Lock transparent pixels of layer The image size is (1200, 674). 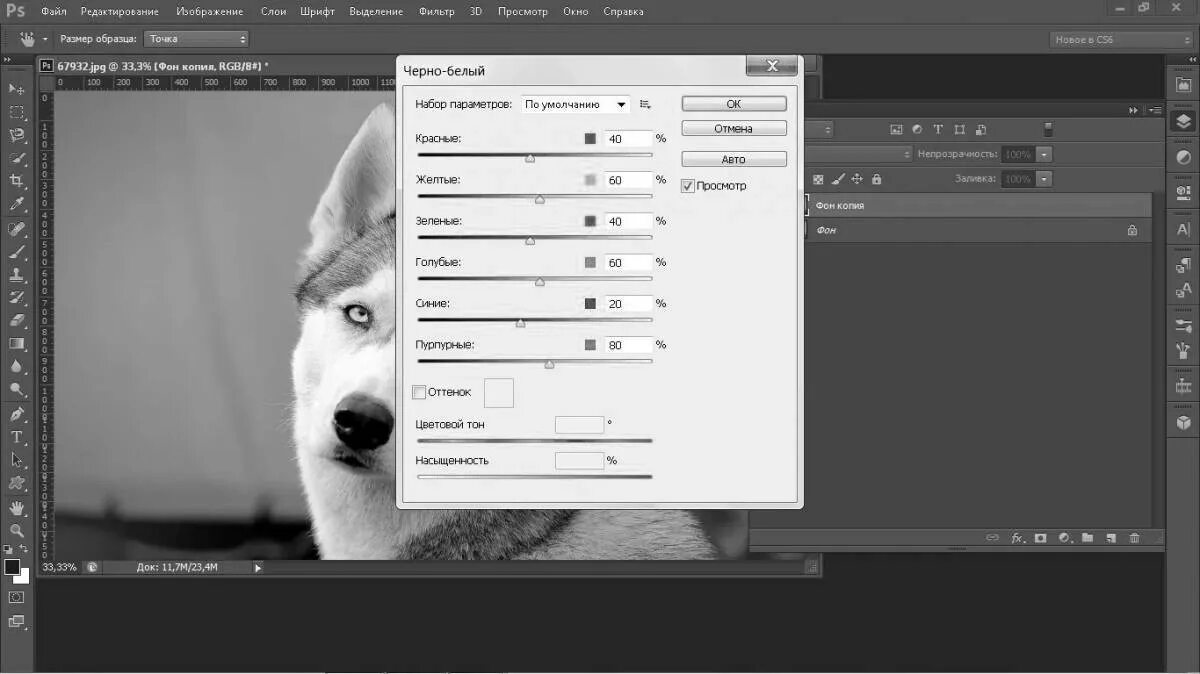tap(818, 179)
